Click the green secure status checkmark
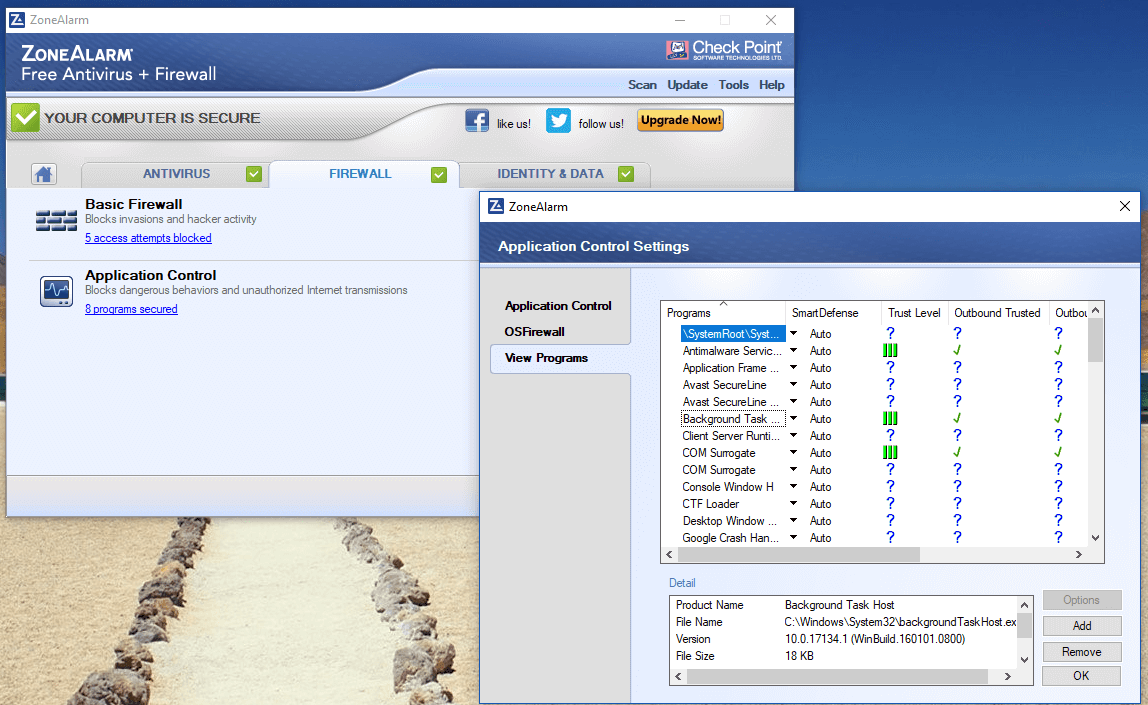 coord(26,118)
